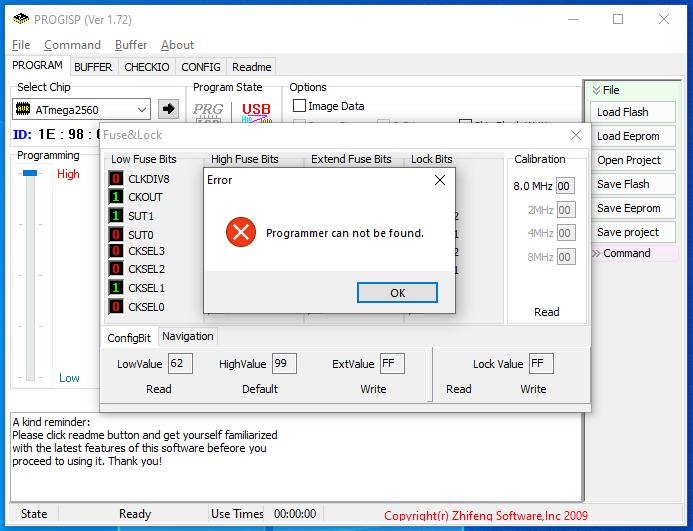693x531 pixels.
Task: Toggle the CKSEL3 fuse bit
Action: [116, 251]
